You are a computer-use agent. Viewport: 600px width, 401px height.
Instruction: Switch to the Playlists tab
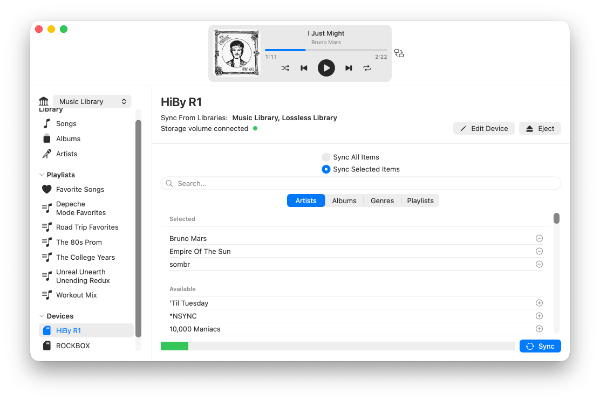click(420, 200)
